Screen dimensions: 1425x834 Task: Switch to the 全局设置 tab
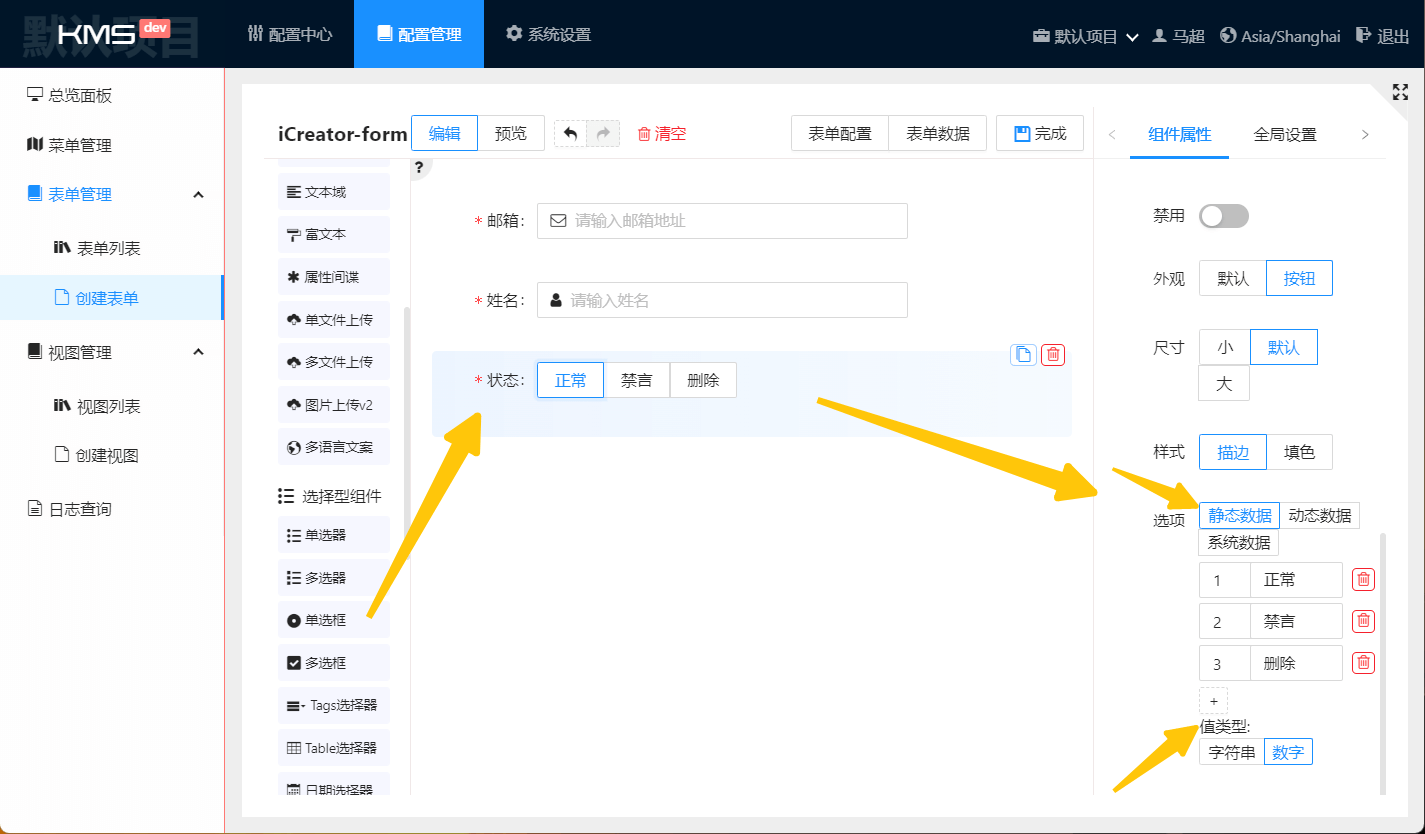click(1285, 135)
